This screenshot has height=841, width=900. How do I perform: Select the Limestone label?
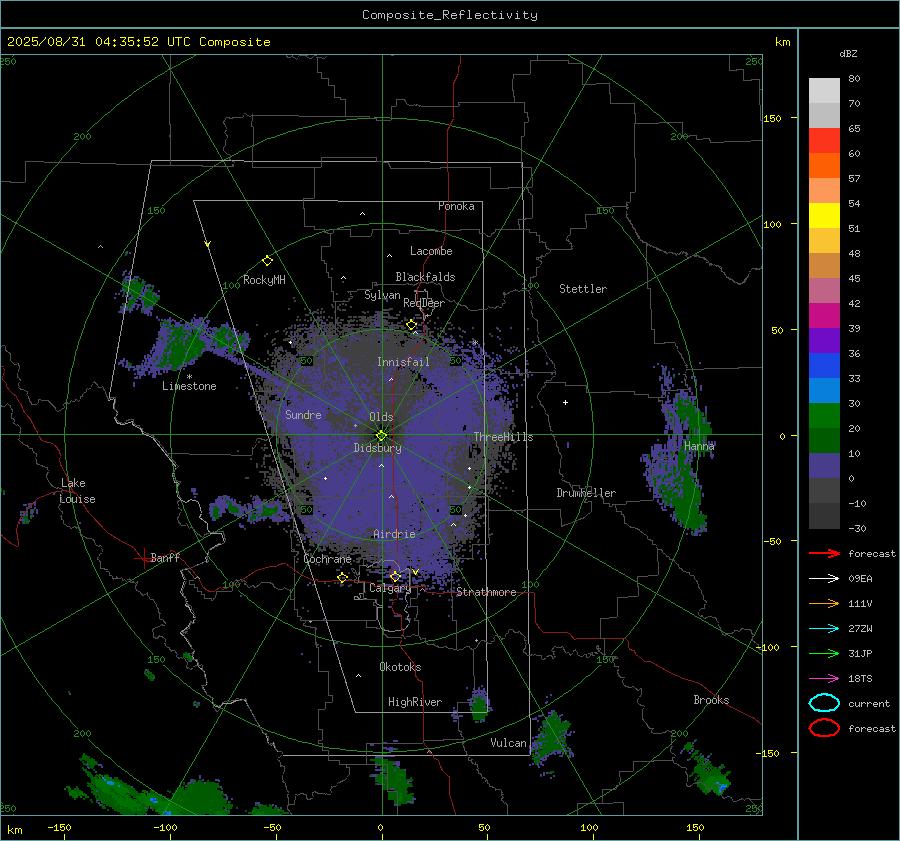click(189, 386)
